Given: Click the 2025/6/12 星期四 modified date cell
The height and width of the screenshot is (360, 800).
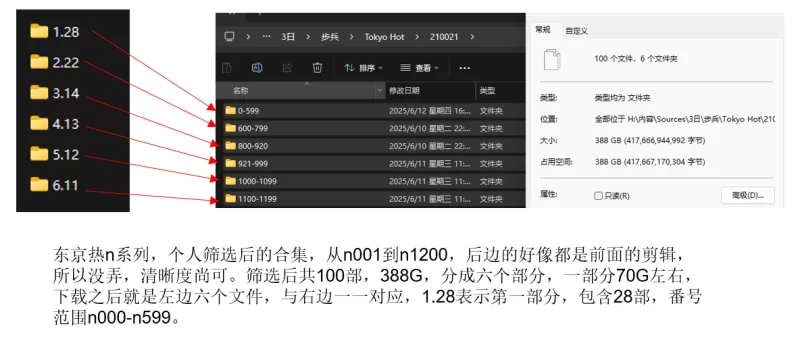Looking at the screenshot, I should tap(430, 111).
